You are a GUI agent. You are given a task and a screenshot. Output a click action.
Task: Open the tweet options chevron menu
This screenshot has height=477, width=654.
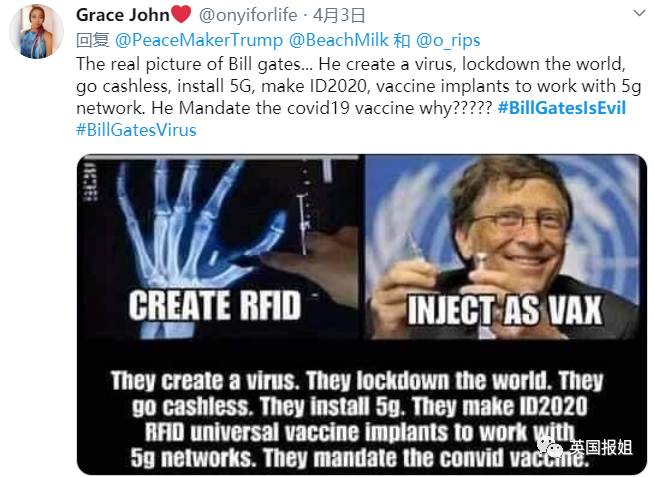coord(639,13)
